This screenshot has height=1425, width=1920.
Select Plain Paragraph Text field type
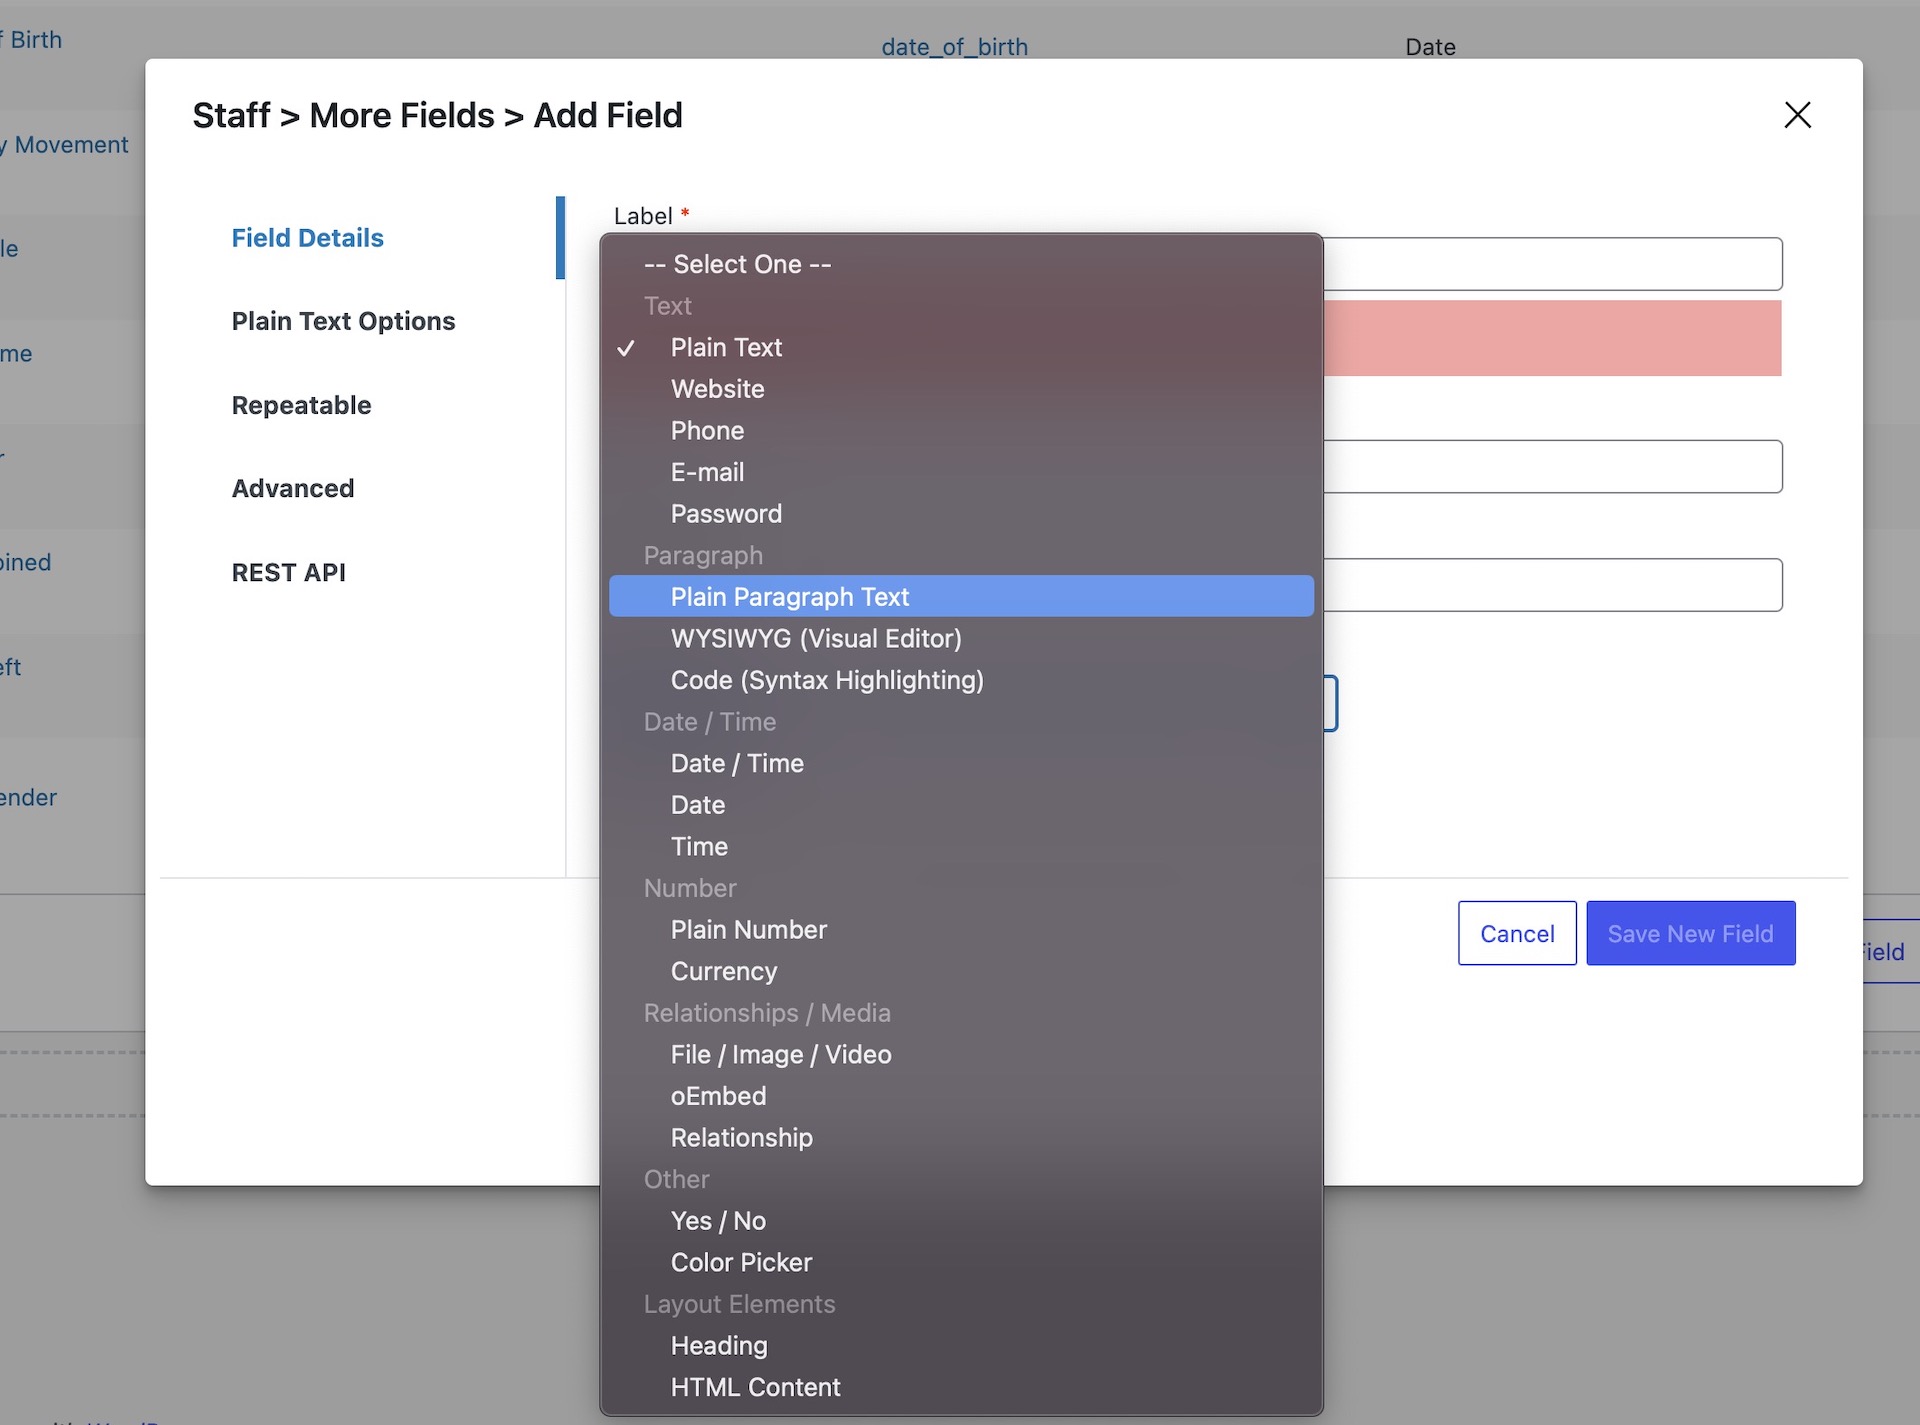click(x=790, y=596)
